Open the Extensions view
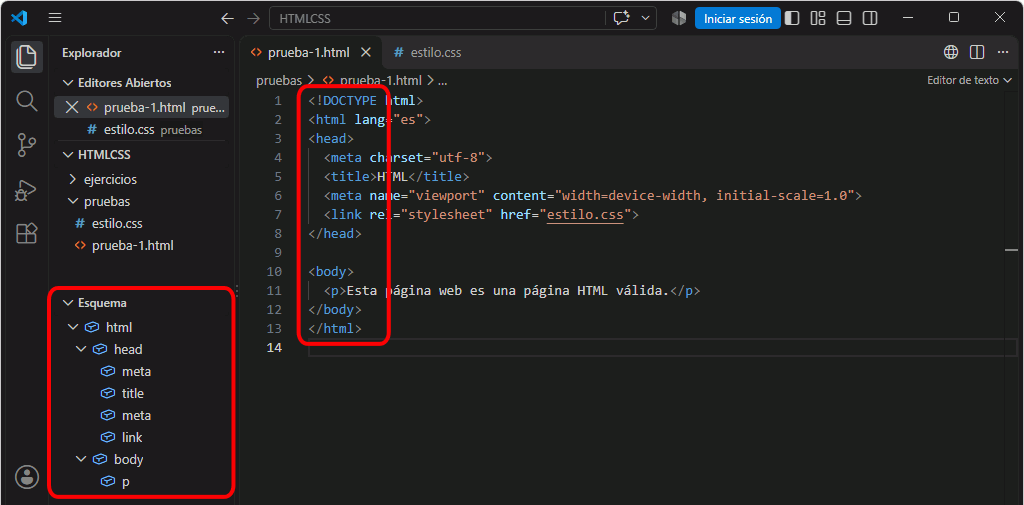This screenshot has height=505, width=1024. (26, 233)
